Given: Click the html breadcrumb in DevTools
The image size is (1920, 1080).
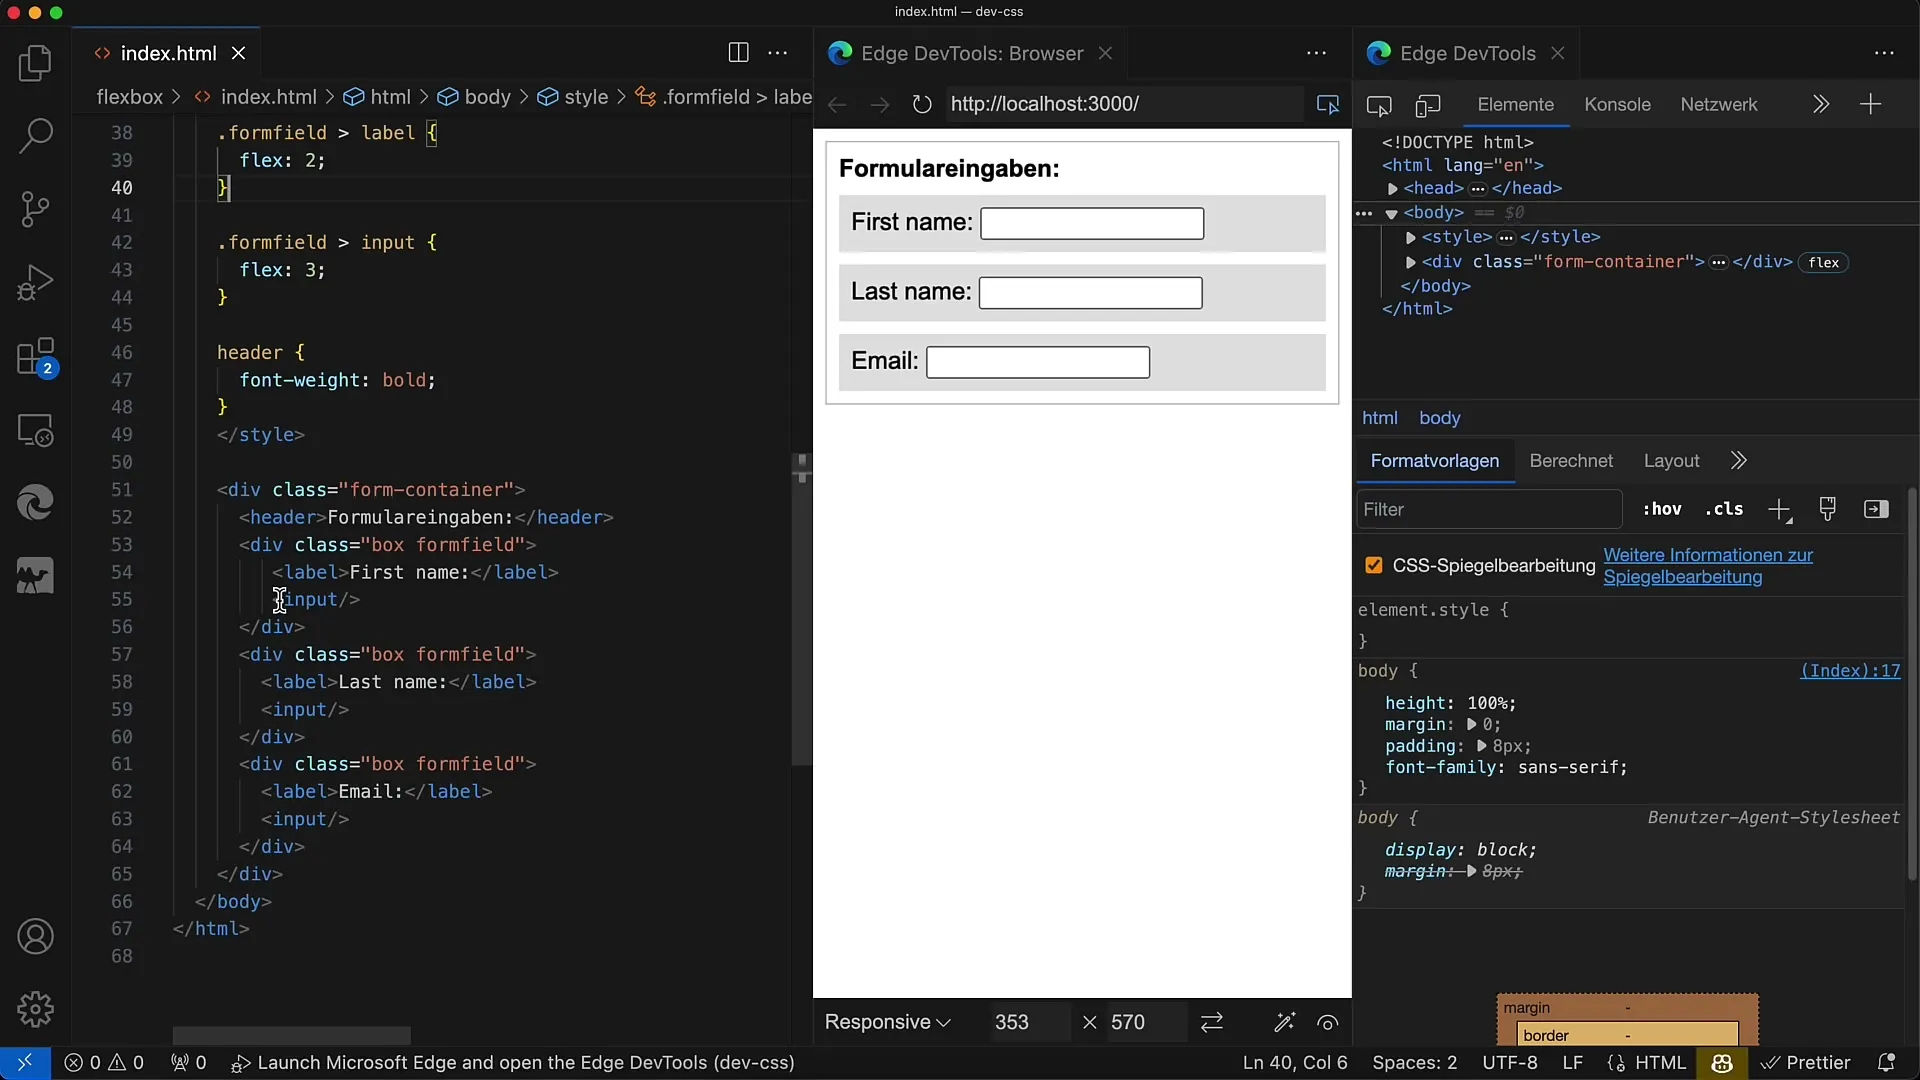Looking at the screenshot, I should (x=1379, y=418).
